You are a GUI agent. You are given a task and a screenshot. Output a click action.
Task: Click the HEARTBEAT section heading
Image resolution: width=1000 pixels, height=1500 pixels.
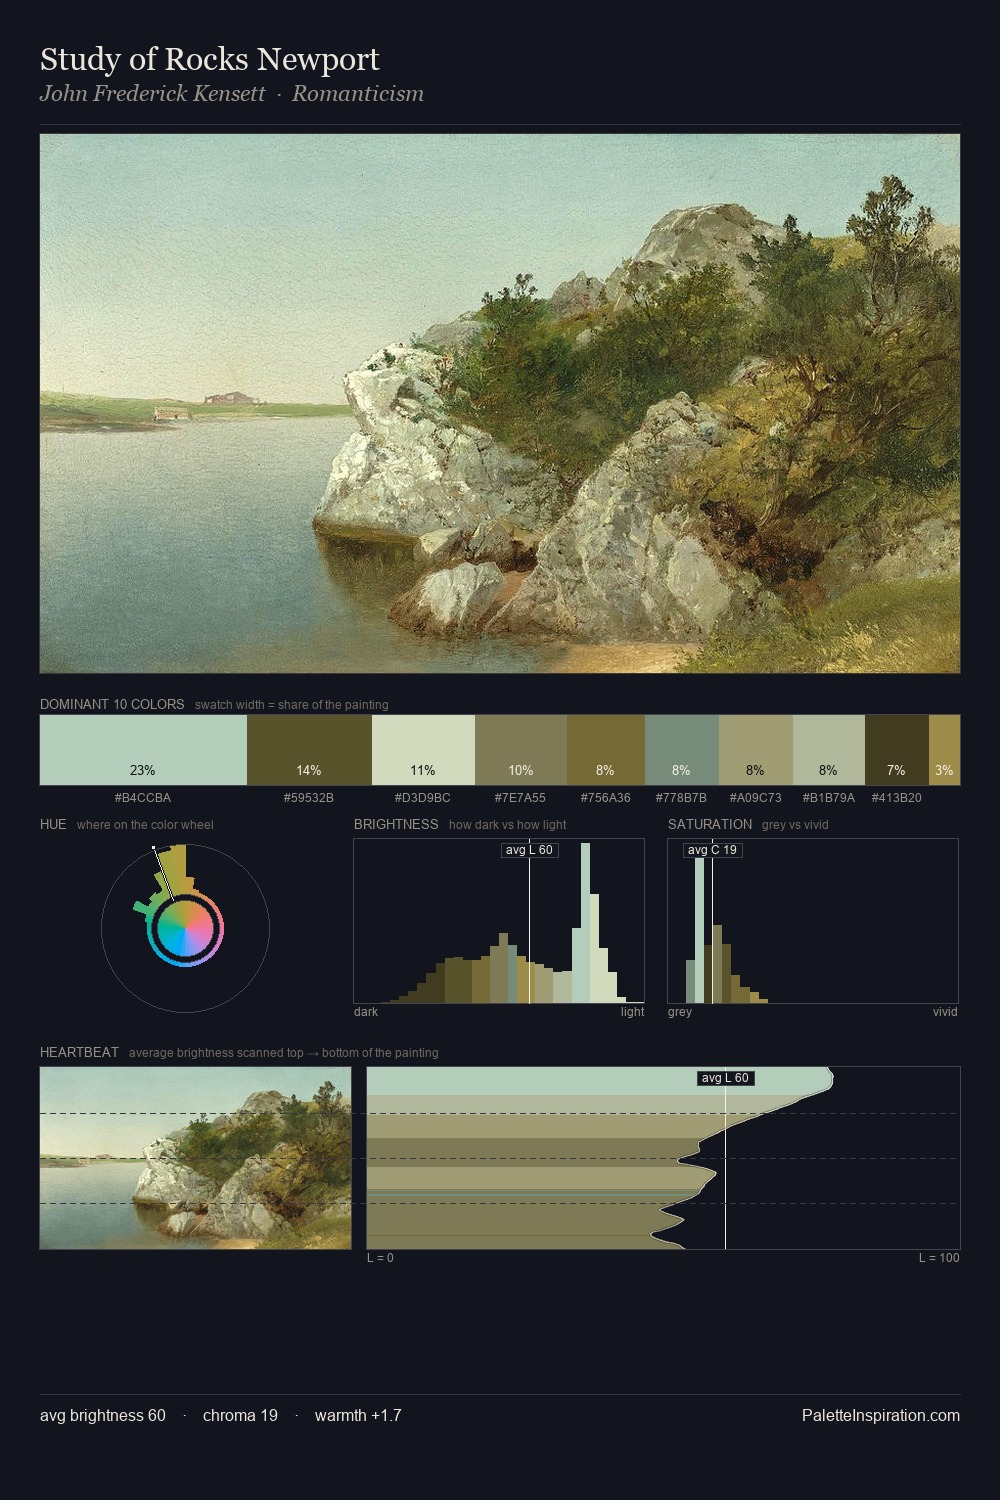point(79,1052)
